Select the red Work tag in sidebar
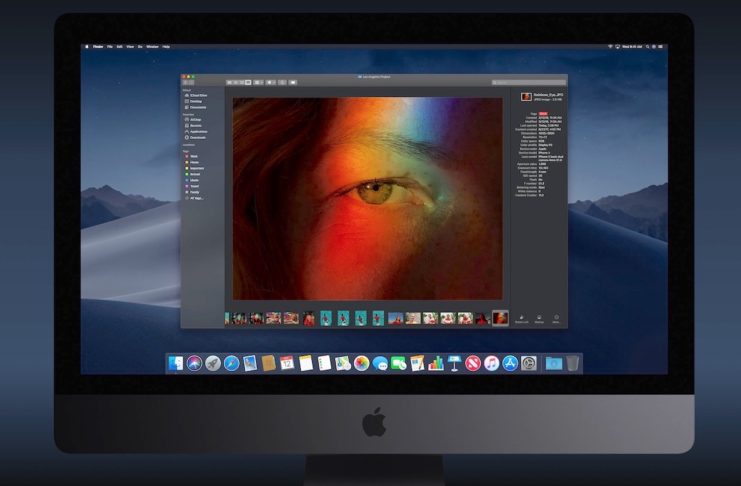The width and height of the screenshot is (741, 486). pos(191,156)
